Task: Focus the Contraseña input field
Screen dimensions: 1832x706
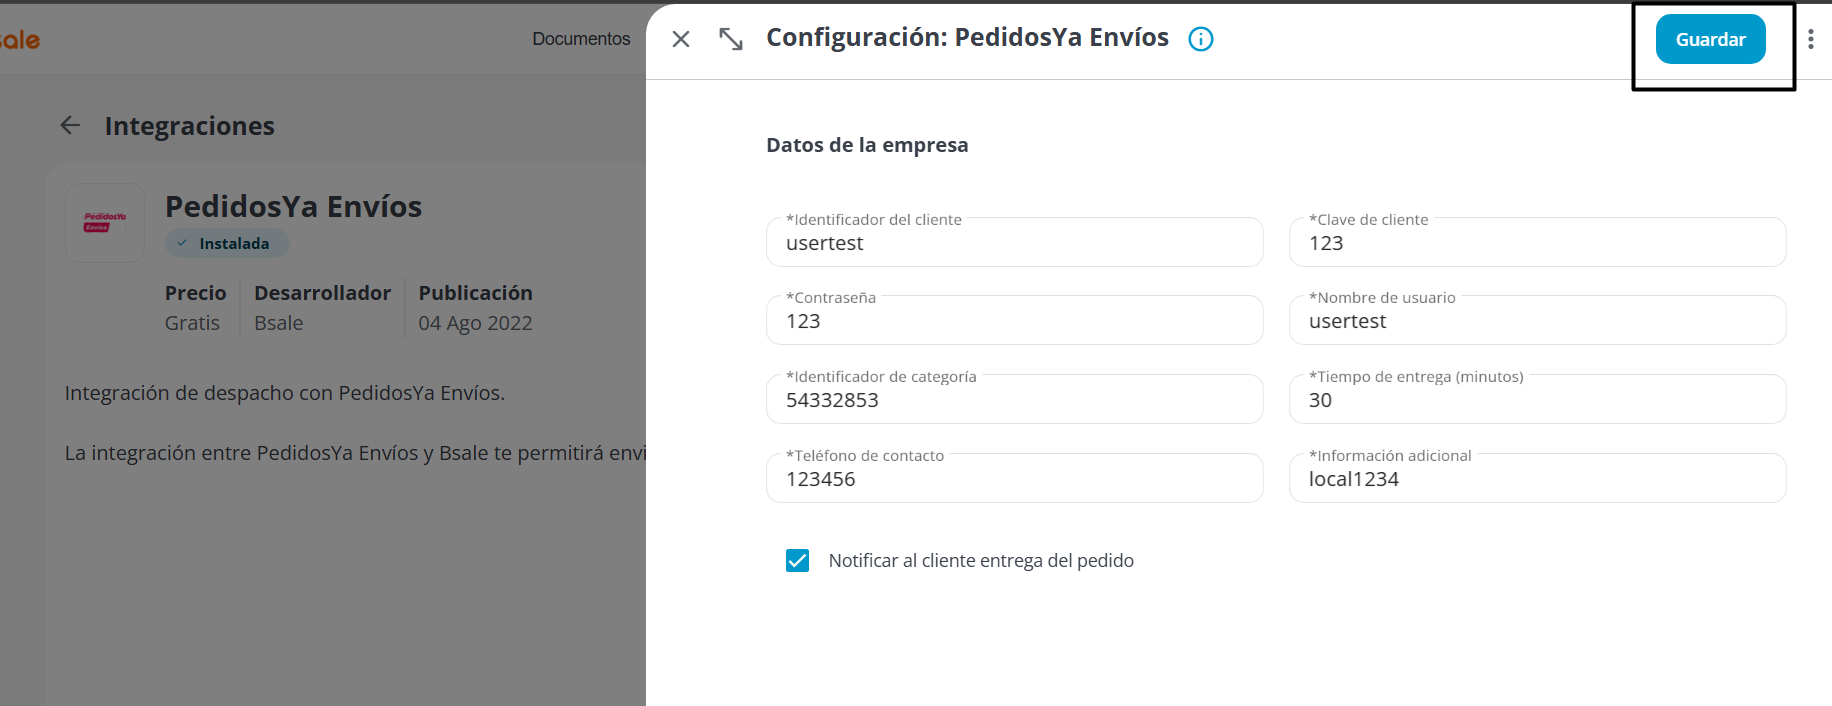Action: click(x=1014, y=320)
